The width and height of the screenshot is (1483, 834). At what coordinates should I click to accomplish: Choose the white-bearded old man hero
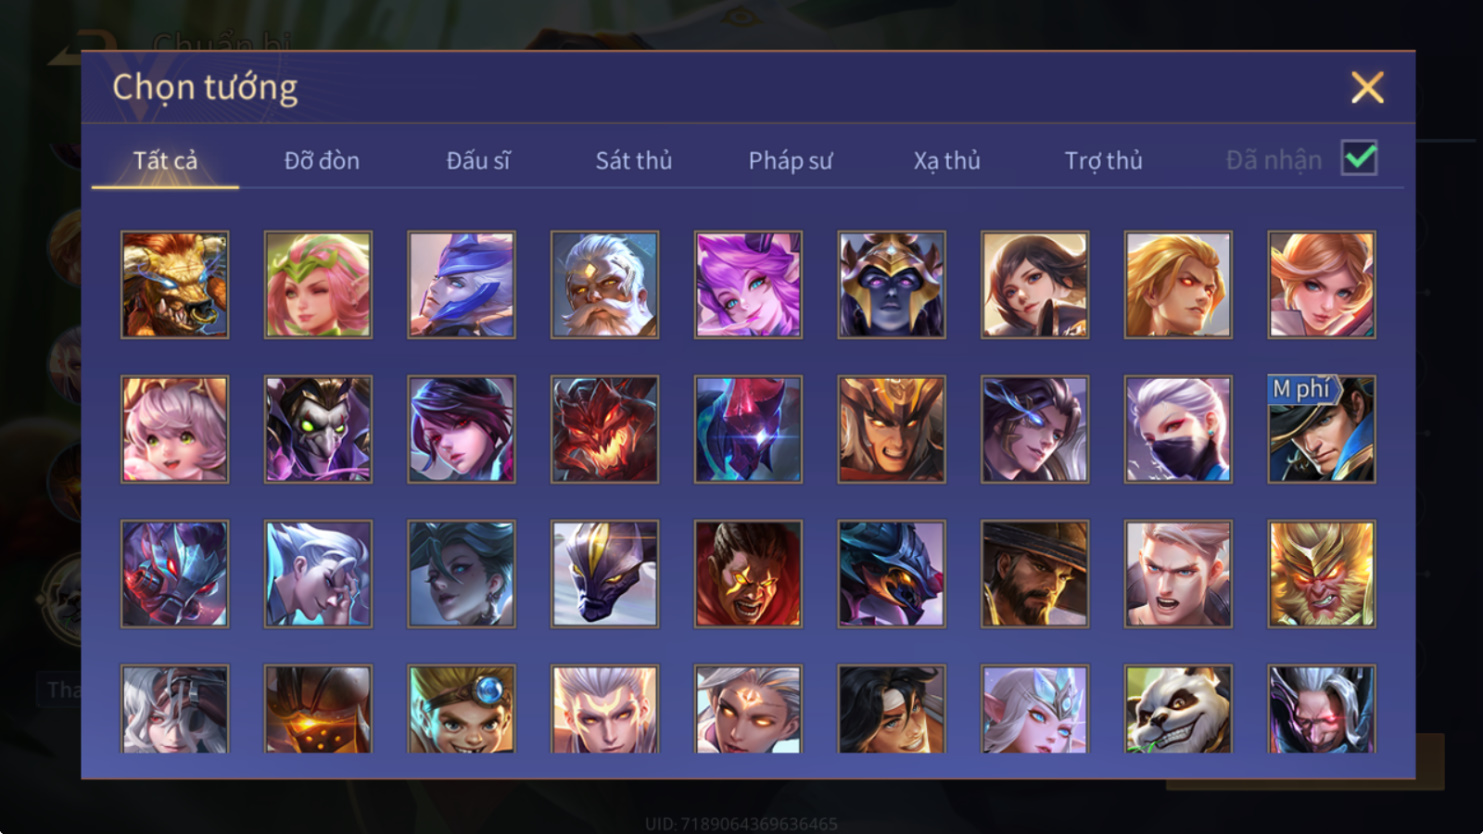click(605, 285)
